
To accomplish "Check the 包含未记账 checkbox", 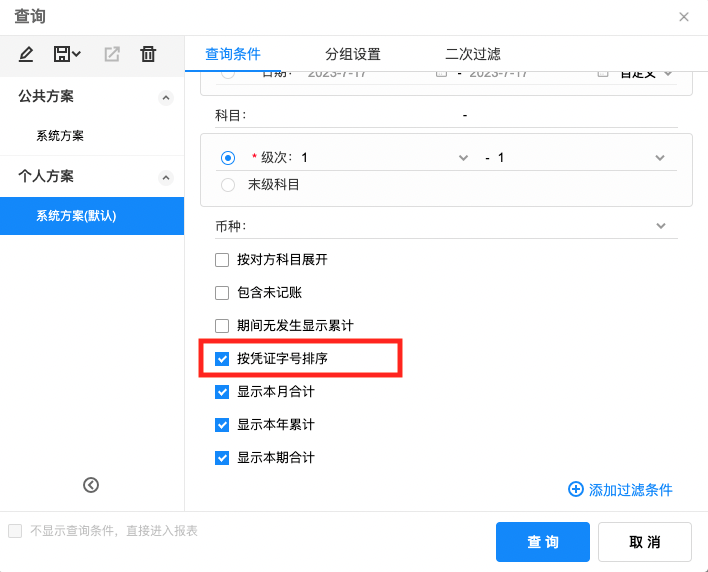I will (222, 293).
